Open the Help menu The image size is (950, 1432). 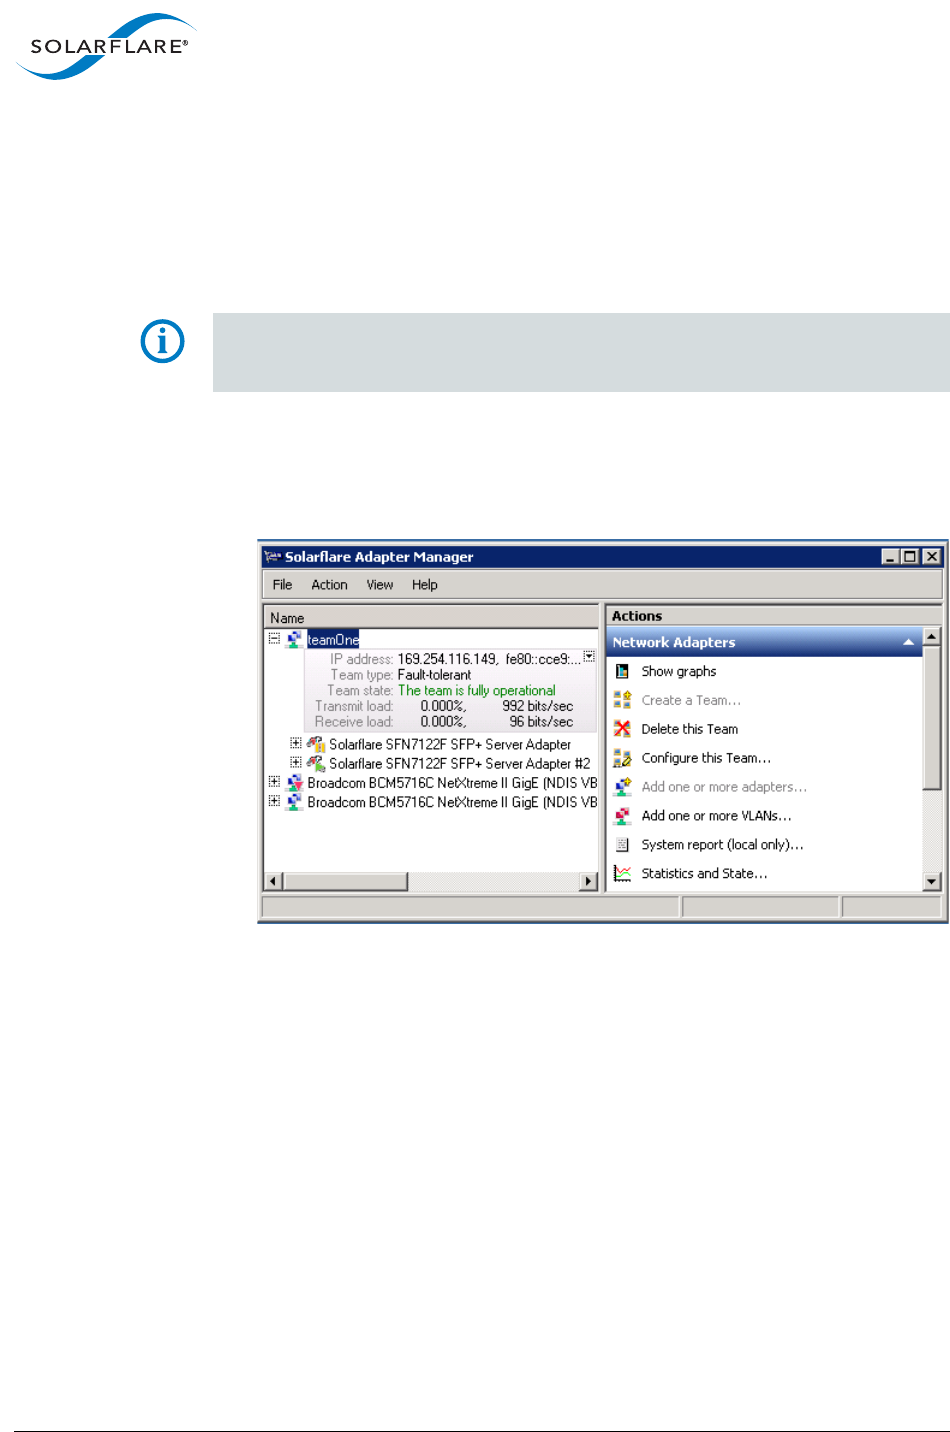[425, 585]
